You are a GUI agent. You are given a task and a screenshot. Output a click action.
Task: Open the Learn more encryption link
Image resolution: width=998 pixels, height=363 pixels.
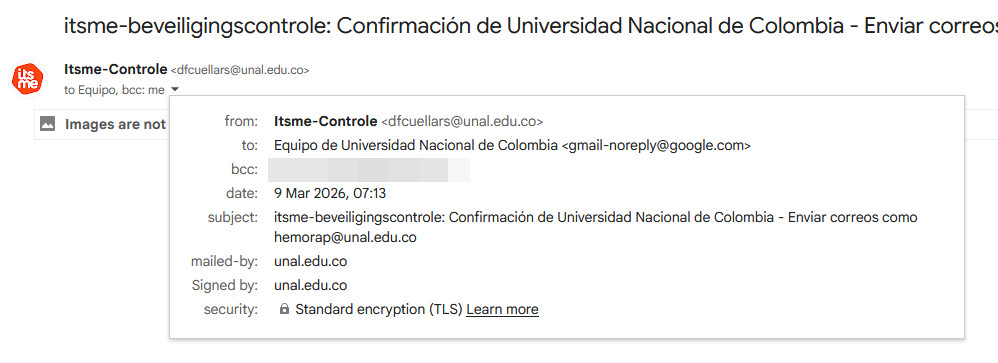[x=502, y=310]
